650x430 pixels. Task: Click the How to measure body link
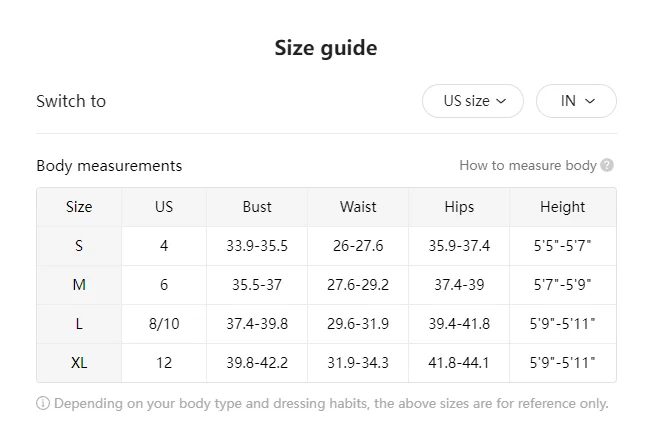(527, 165)
